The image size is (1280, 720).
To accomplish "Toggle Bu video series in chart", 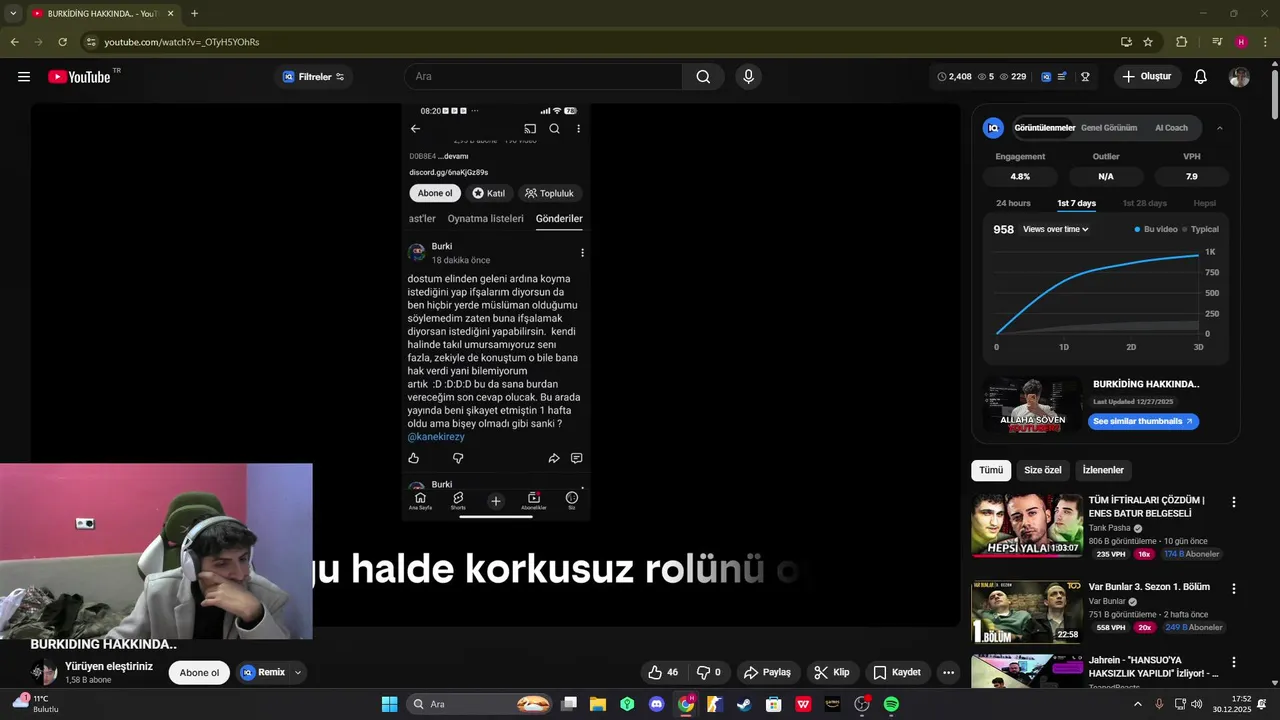I will (x=1156, y=229).
